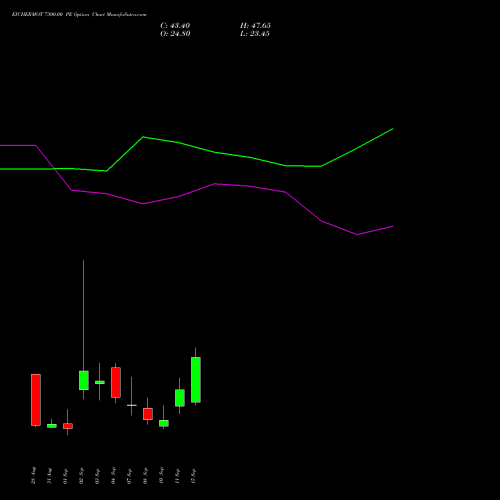
Task: Click the '31 Aug' date label
Action: (50, 476)
